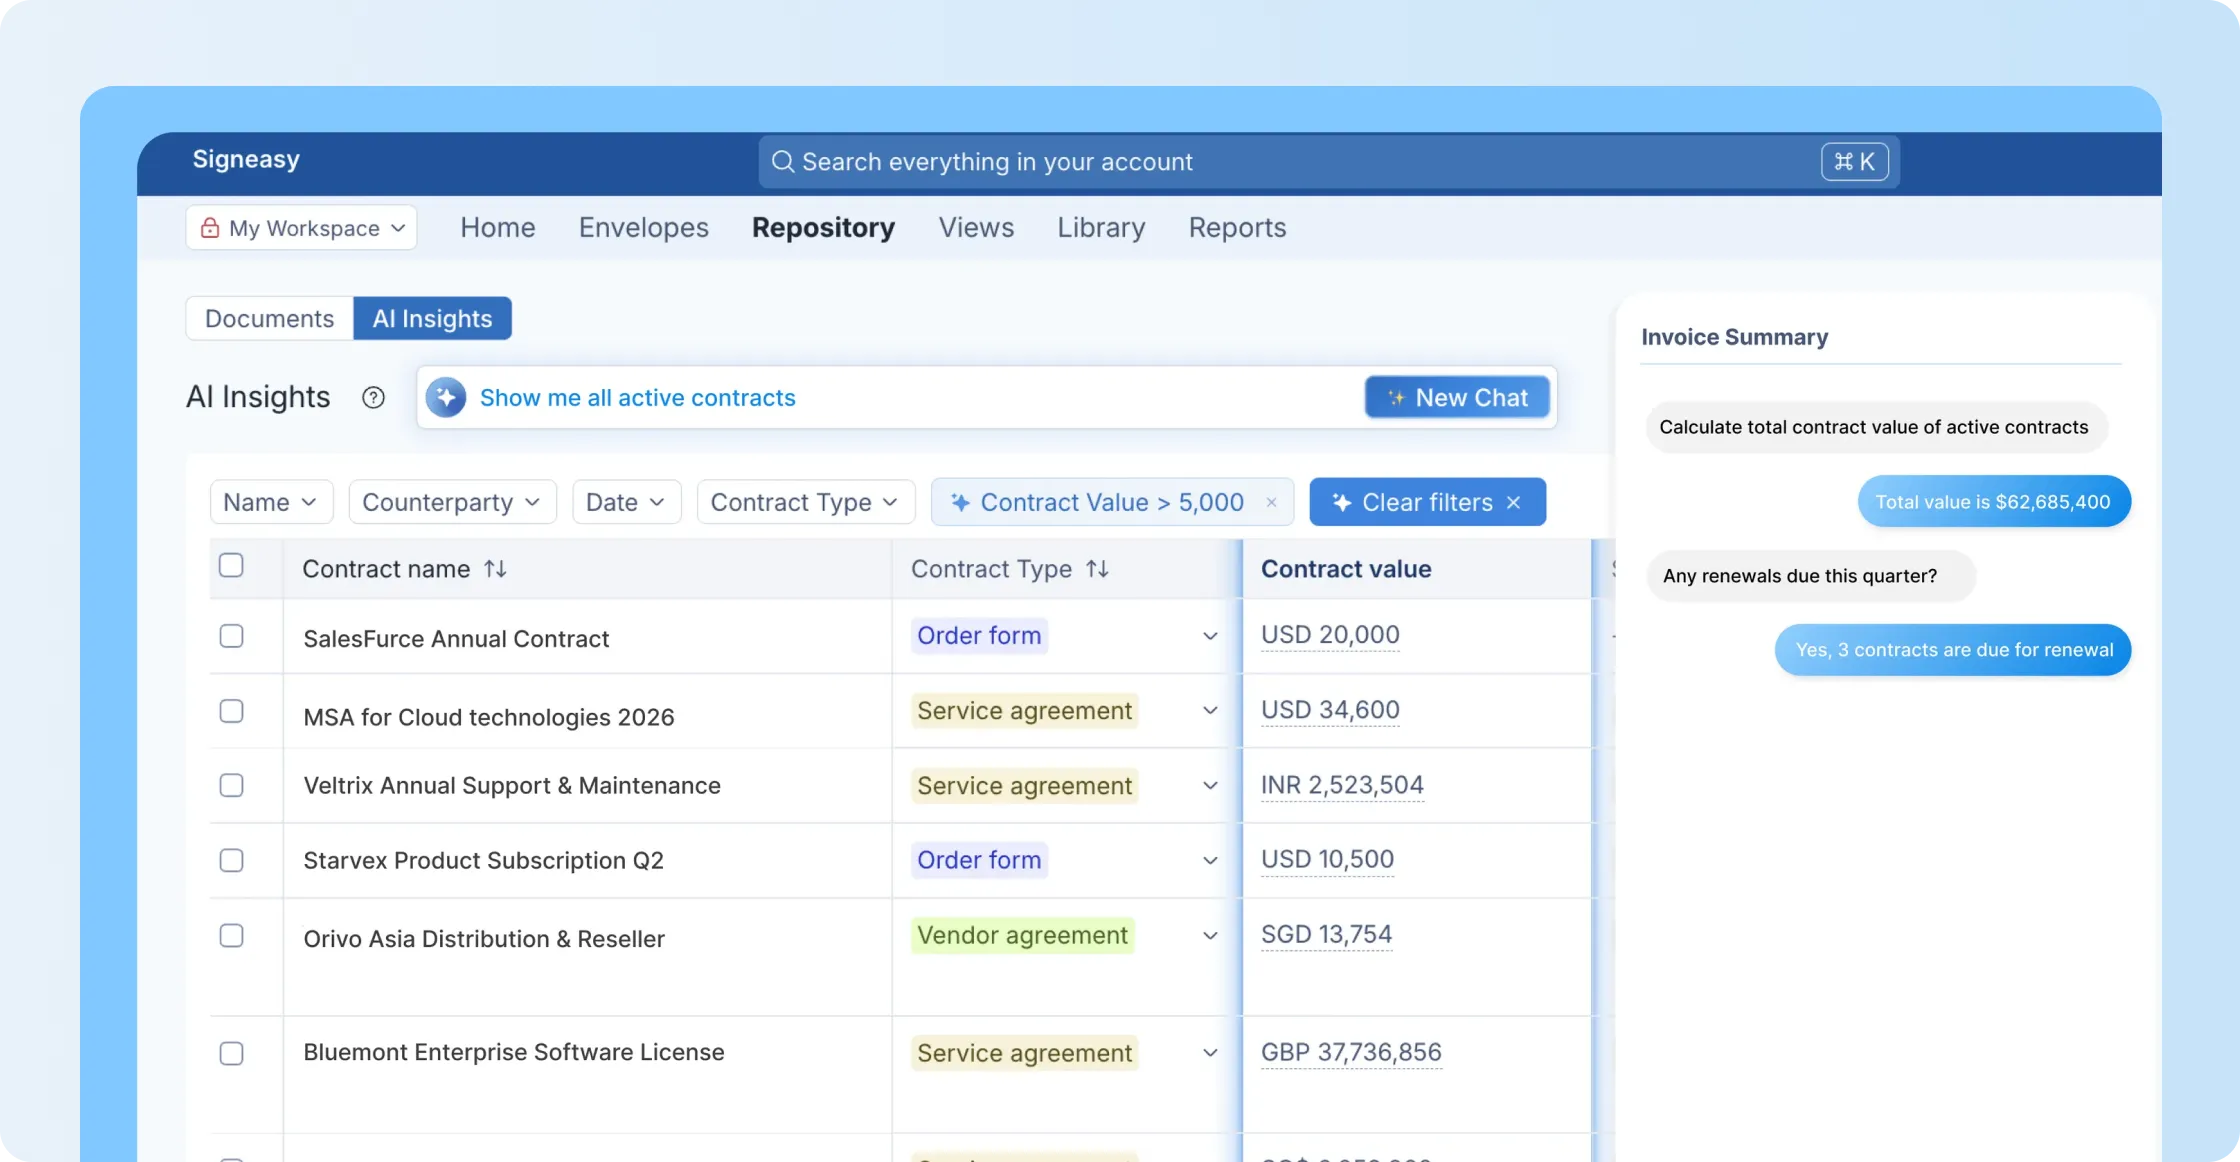Toggle the select-all header checkbox
Viewport: 2240px width, 1162px height.
(231, 565)
